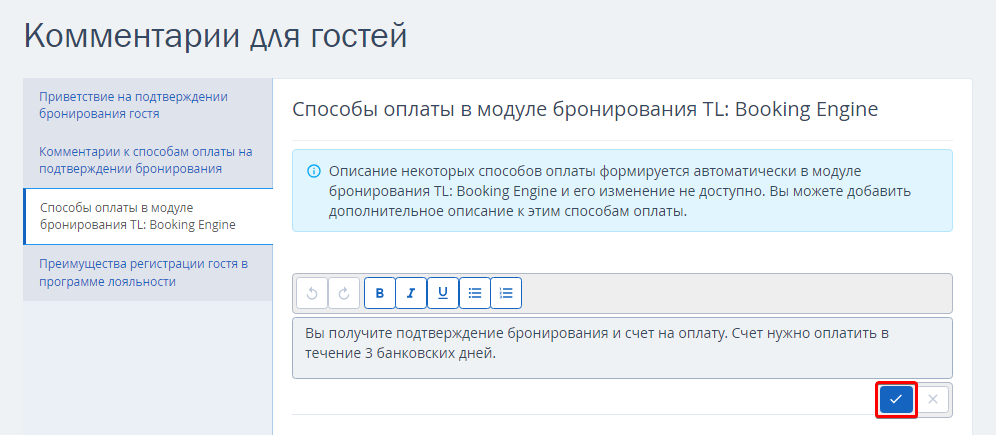The image size is (996, 435).
Task: Click inside the payment comment text area
Action: point(622,348)
